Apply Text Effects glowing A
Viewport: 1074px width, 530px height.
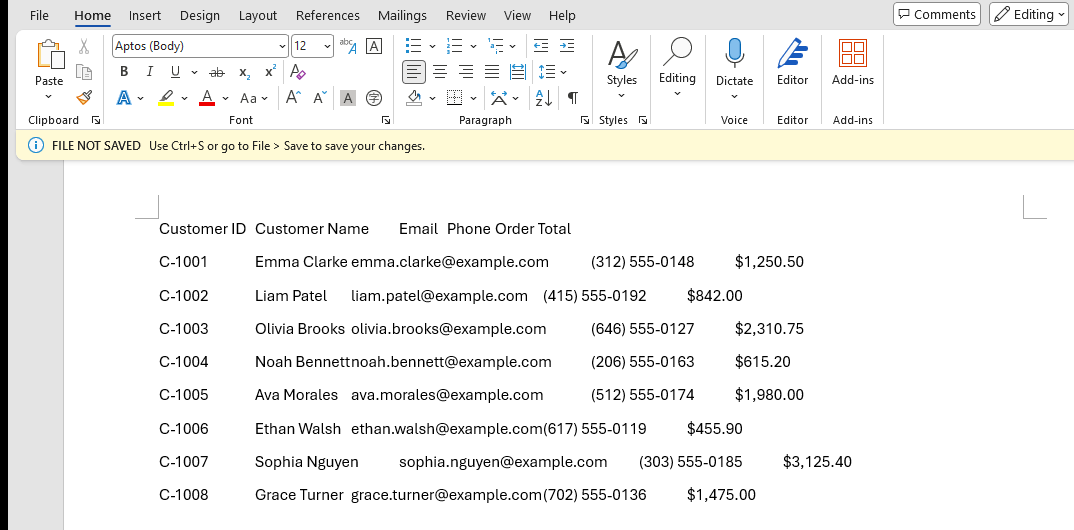point(124,98)
